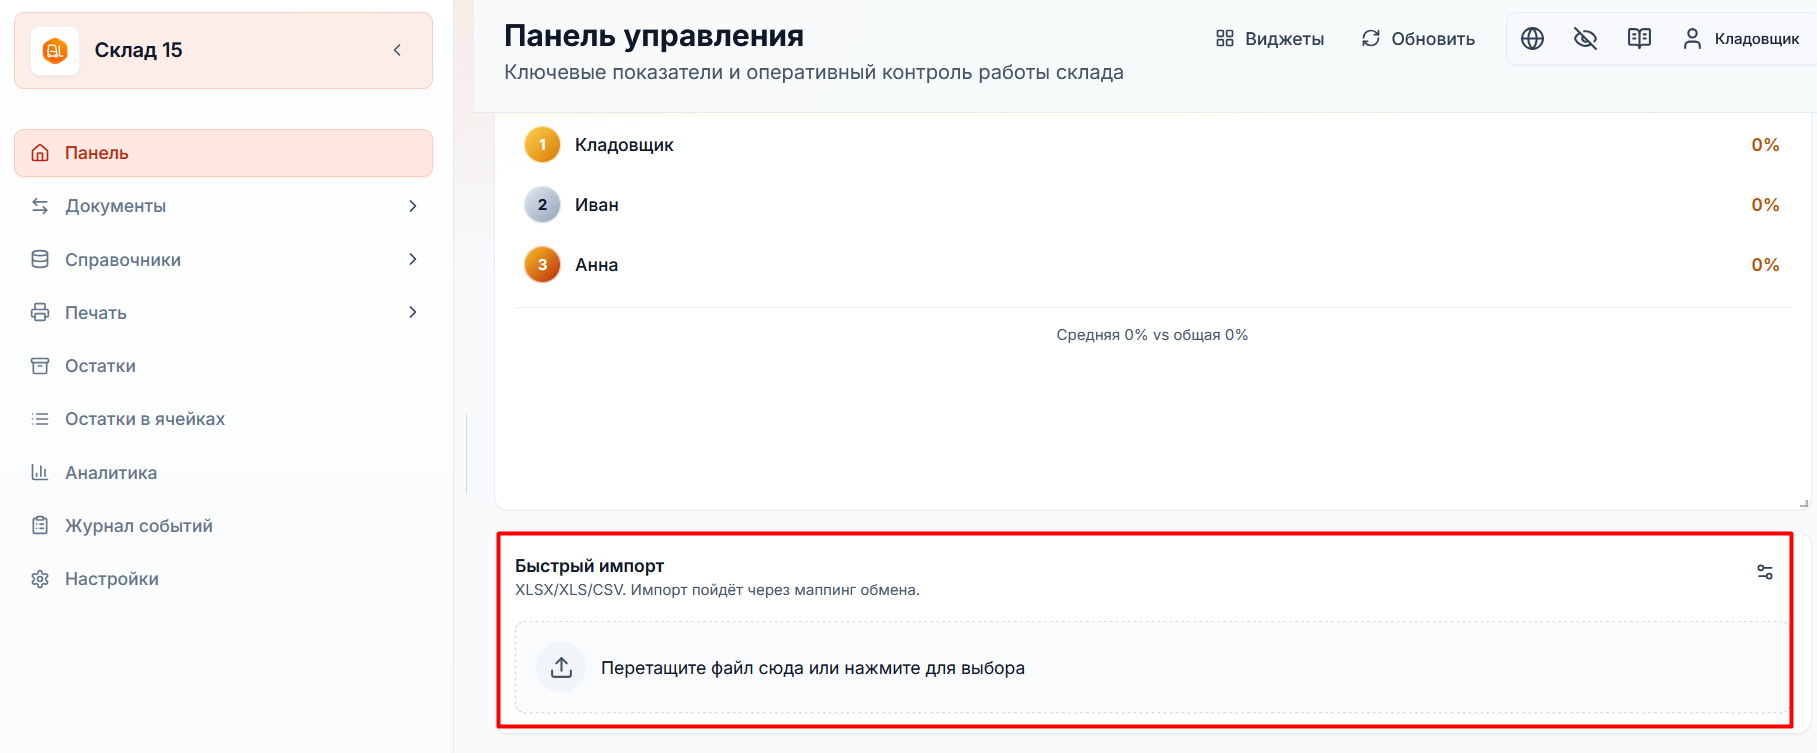Click the bar chart icon beside Аналитика
1817x753 pixels.
pos(40,472)
